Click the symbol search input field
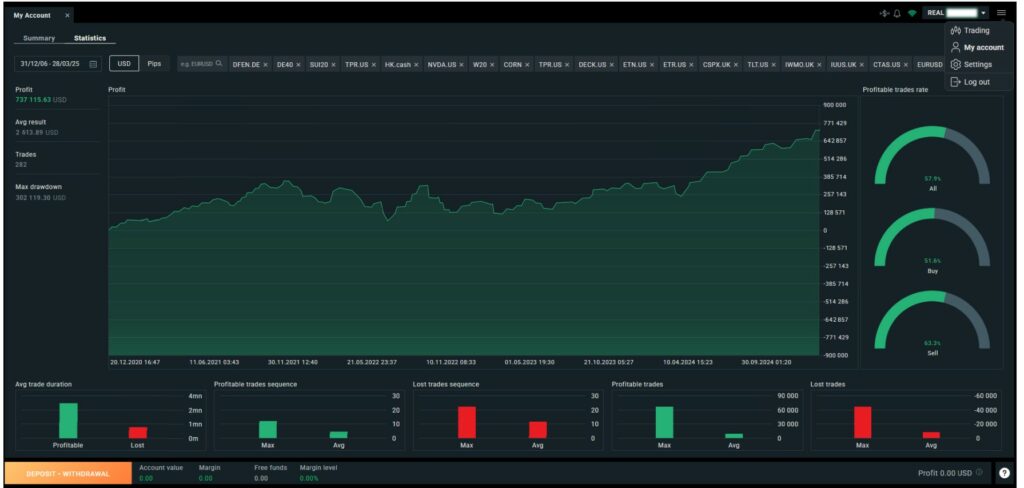The height and width of the screenshot is (488, 1024). [x=196, y=64]
